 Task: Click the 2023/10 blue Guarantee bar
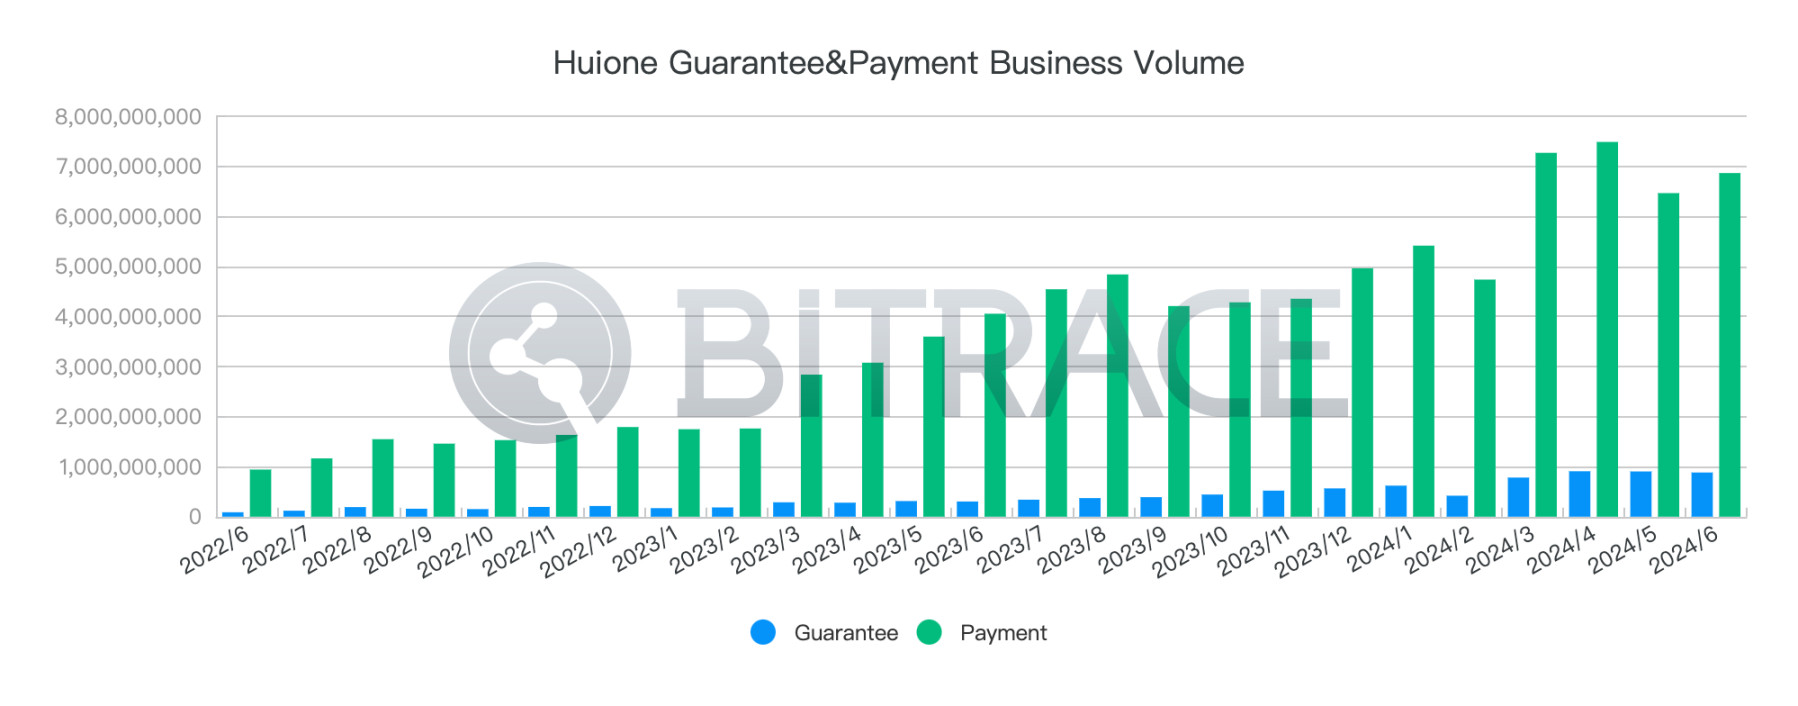(1212, 506)
